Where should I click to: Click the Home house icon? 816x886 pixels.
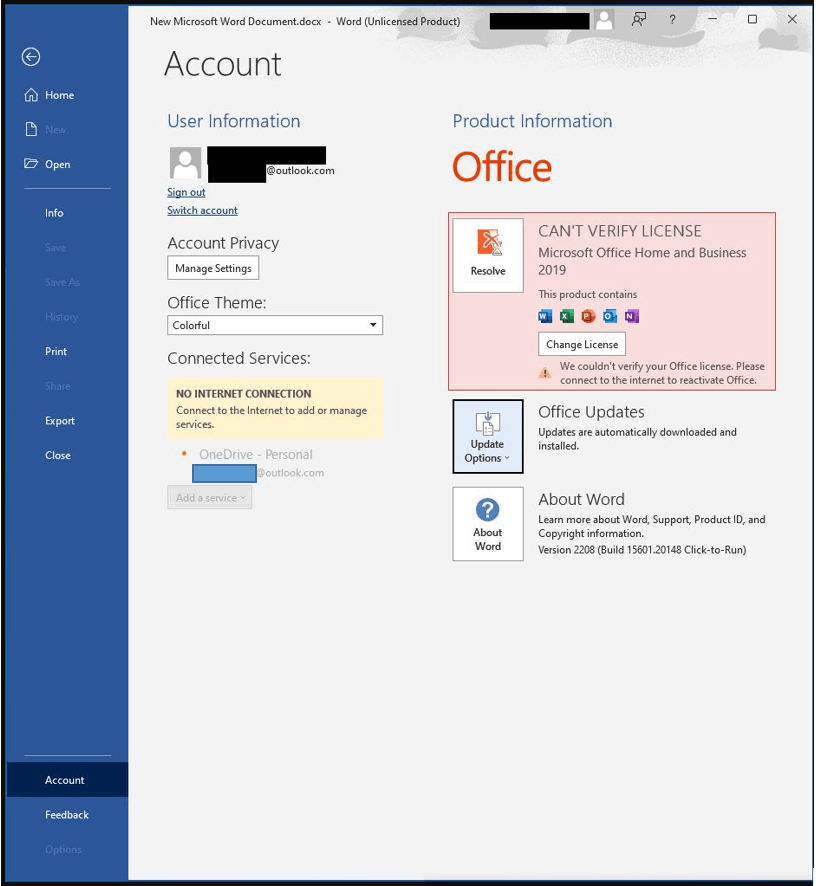(x=31, y=95)
